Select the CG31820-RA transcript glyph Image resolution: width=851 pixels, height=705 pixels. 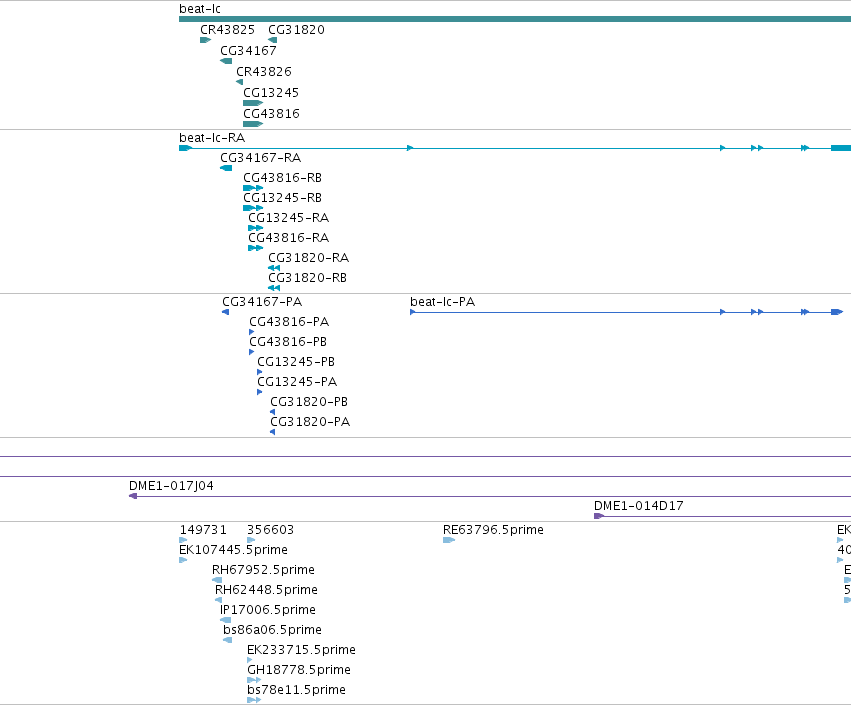(274, 268)
